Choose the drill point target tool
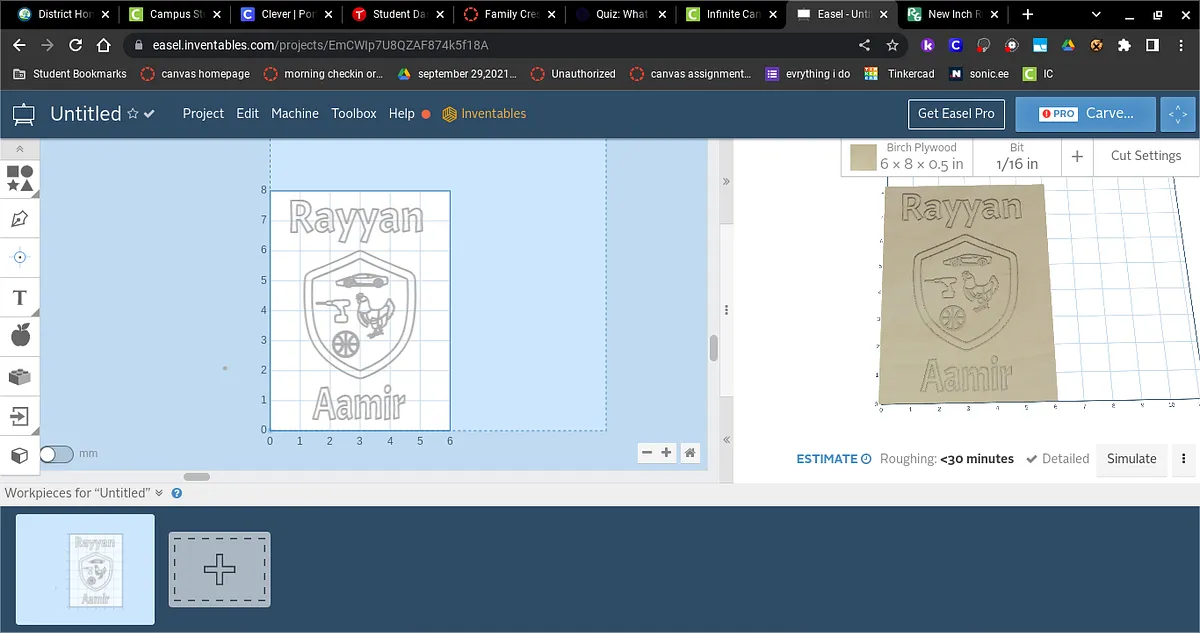 pyautogui.click(x=19, y=257)
